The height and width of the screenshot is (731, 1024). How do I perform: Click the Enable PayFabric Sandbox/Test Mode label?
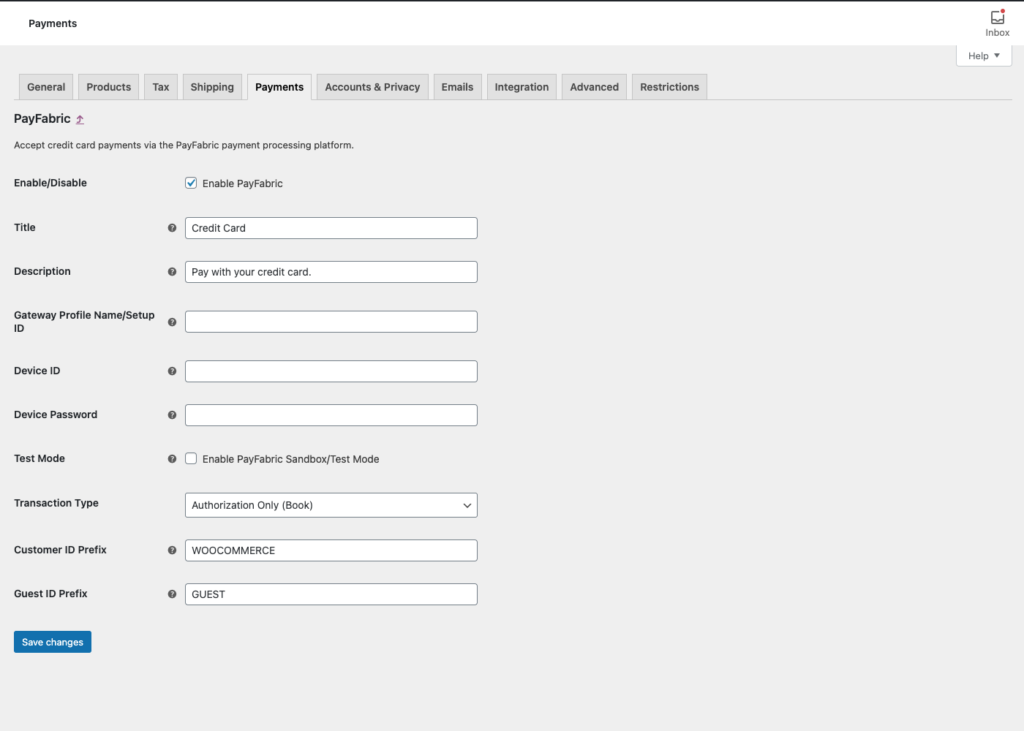click(291, 459)
